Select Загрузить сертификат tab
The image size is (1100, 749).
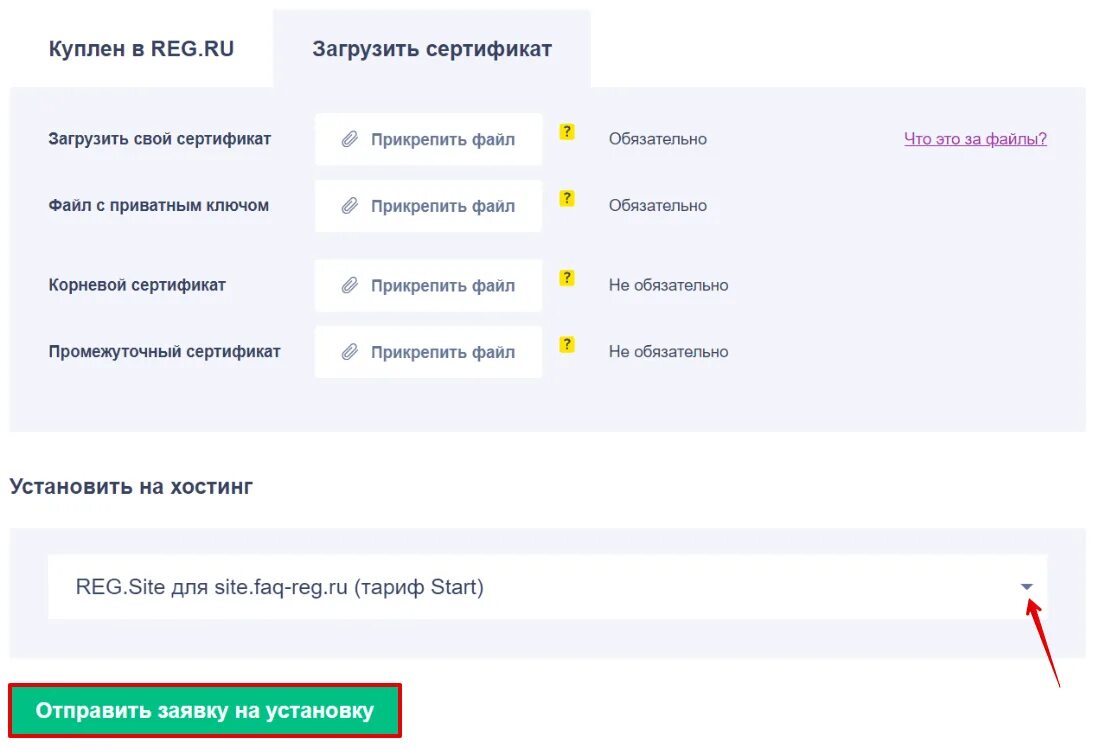pos(432,48)
